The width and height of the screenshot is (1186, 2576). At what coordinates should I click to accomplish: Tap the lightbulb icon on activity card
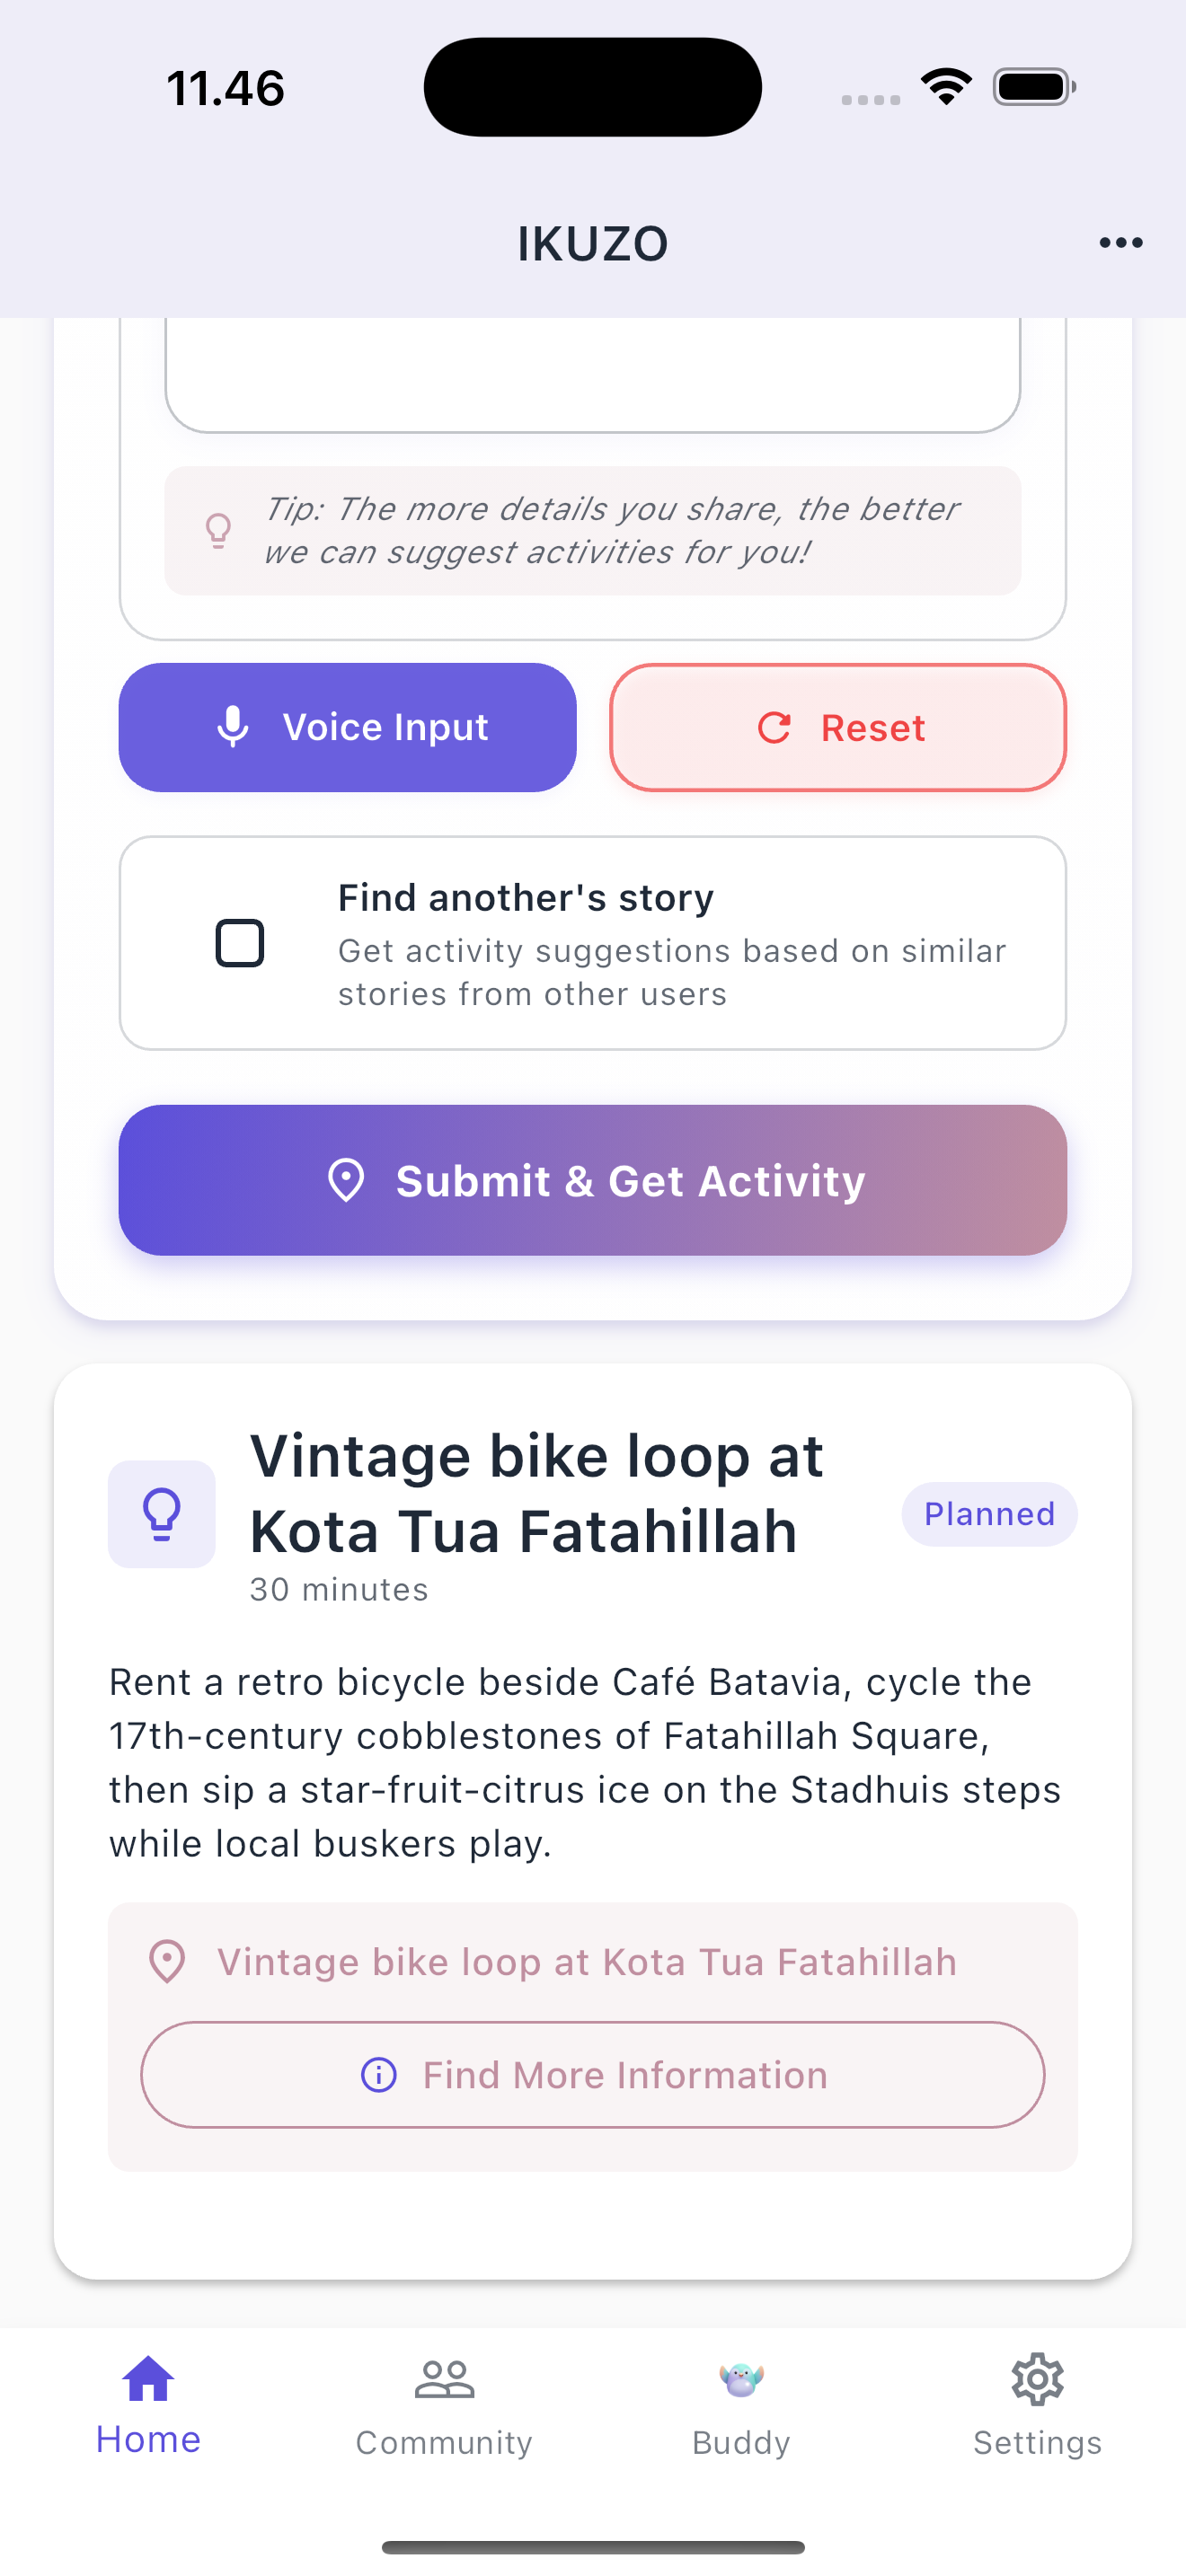(162, 1513)
